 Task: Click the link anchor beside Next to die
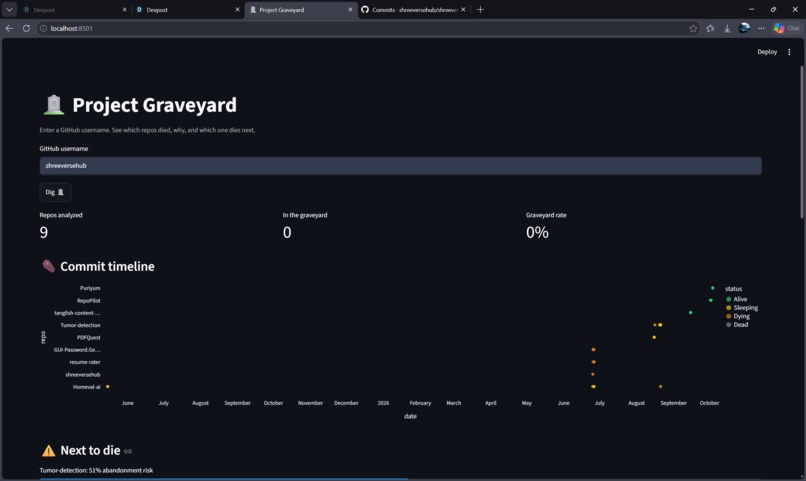coord(127,451)
